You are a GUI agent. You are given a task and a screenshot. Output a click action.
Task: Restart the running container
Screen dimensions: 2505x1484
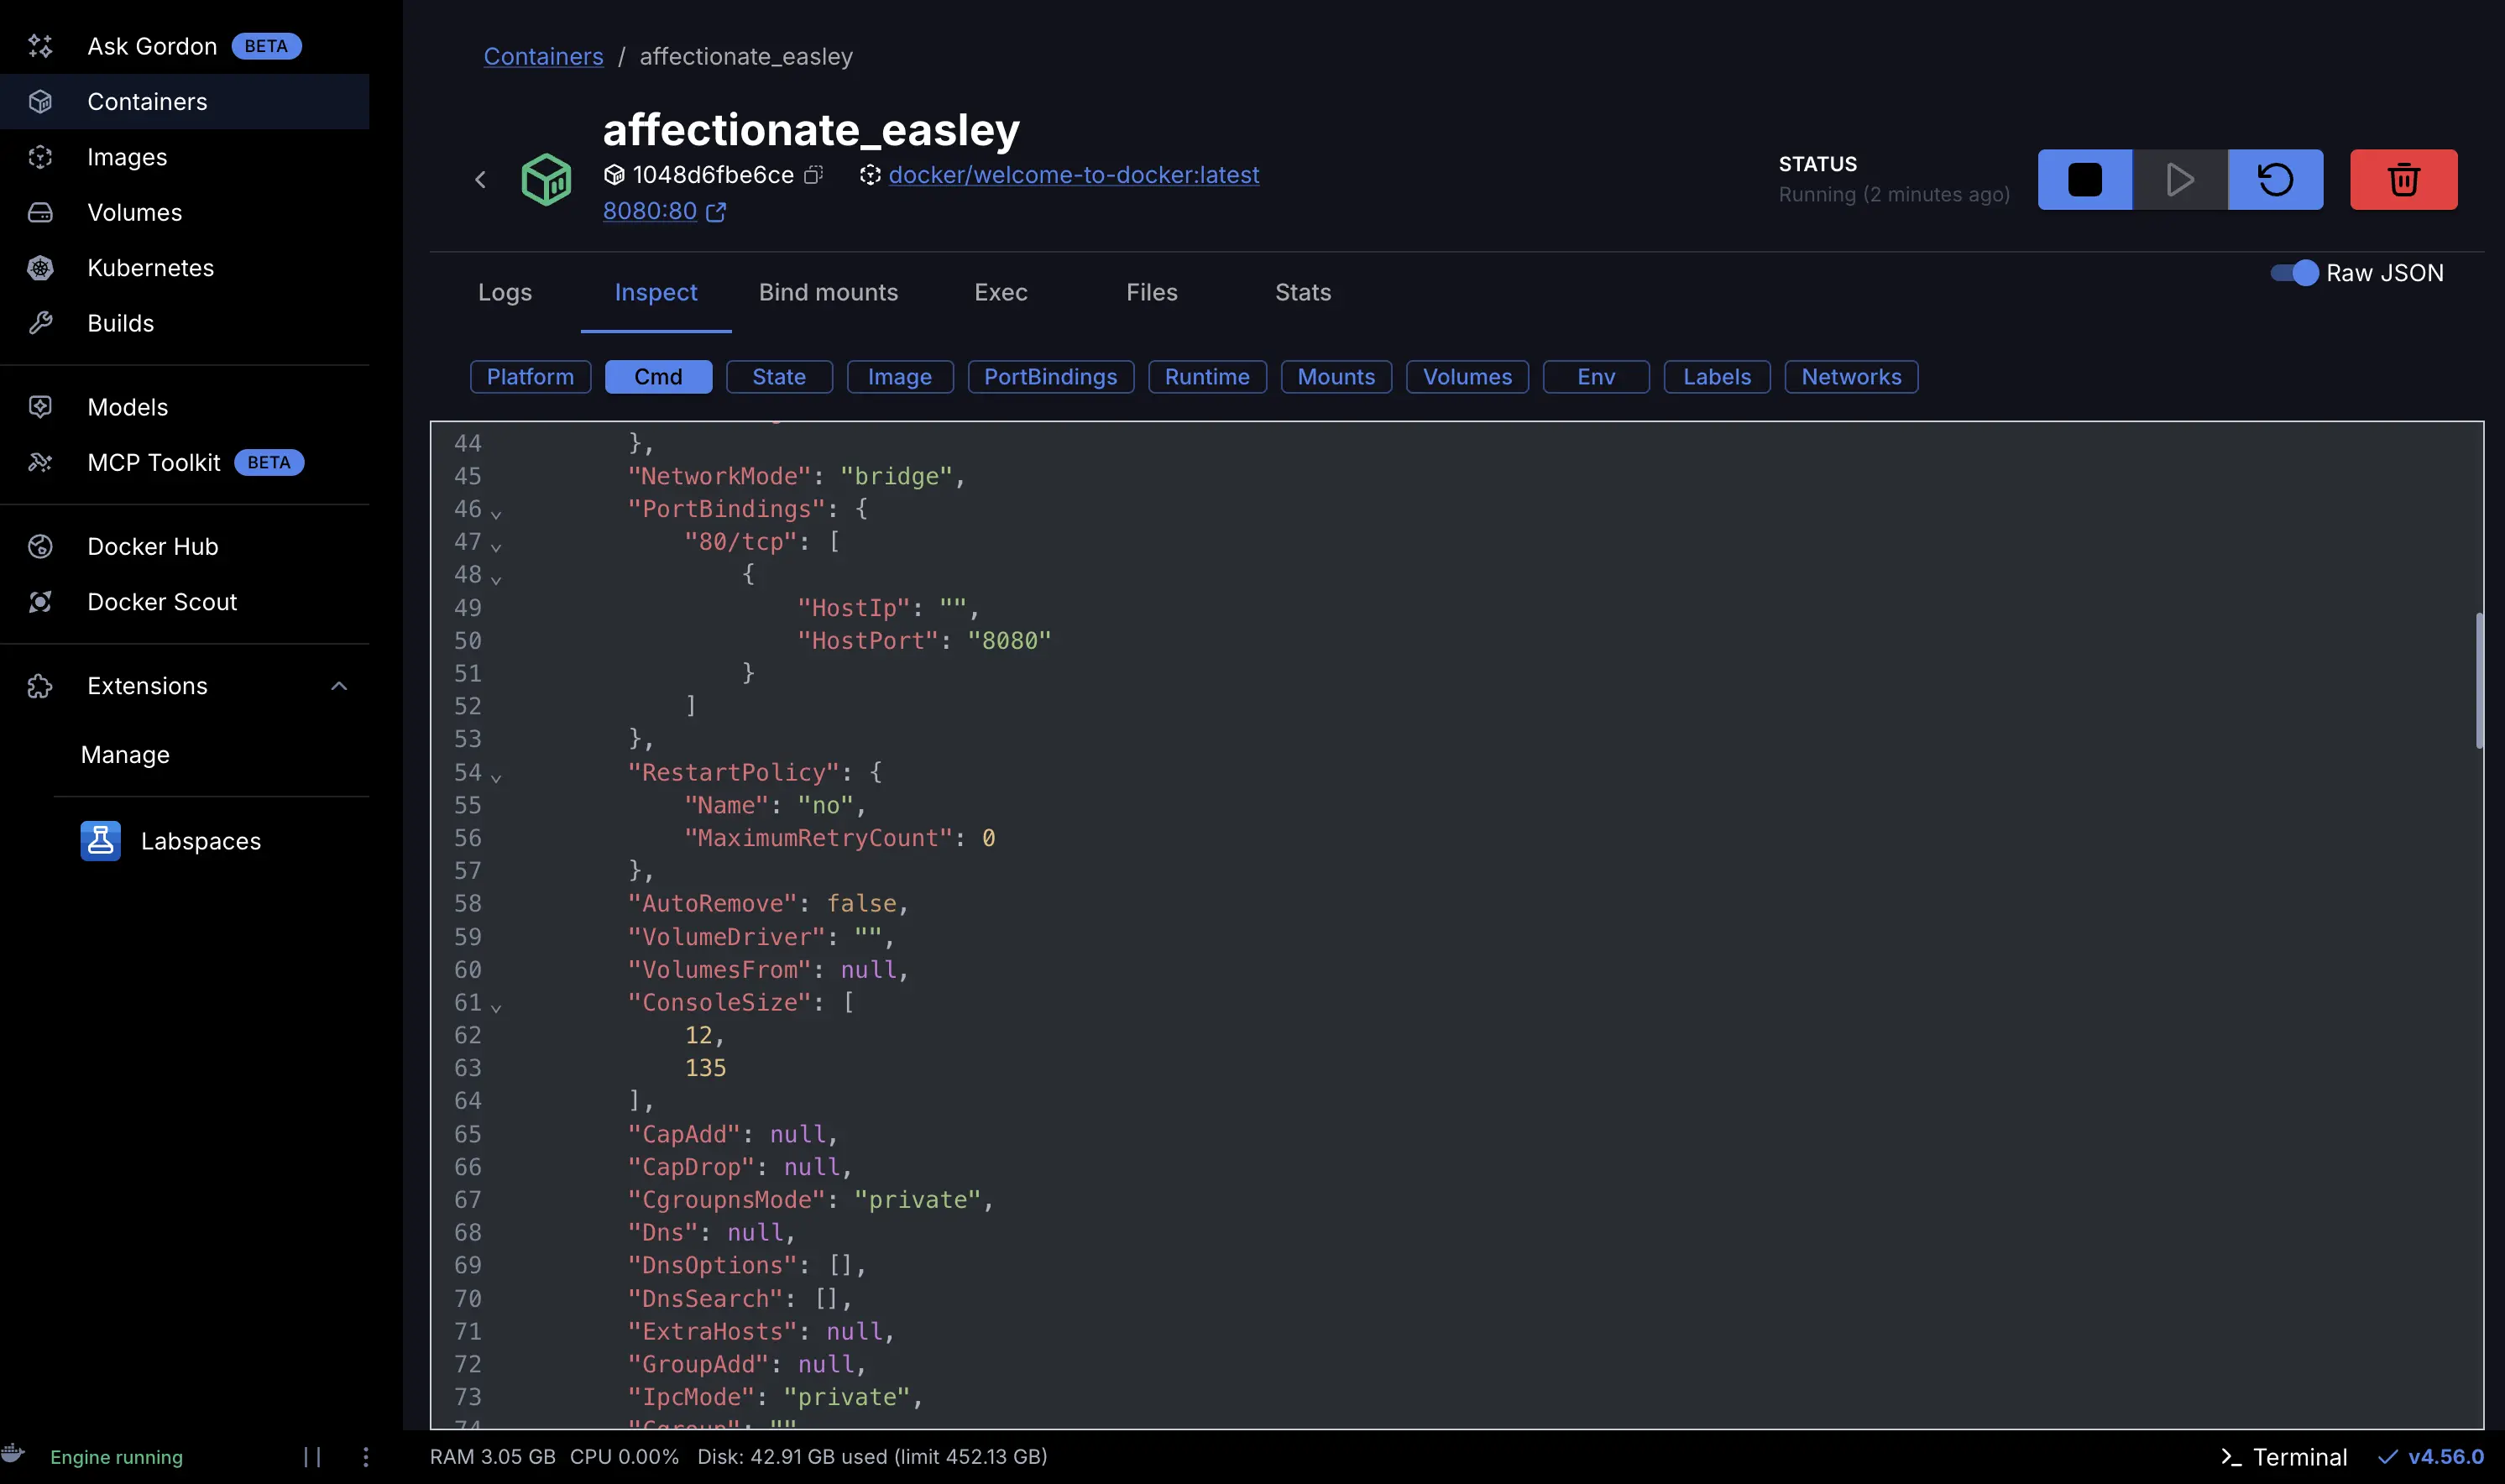pyautogui.click(x=2276, y=180)
